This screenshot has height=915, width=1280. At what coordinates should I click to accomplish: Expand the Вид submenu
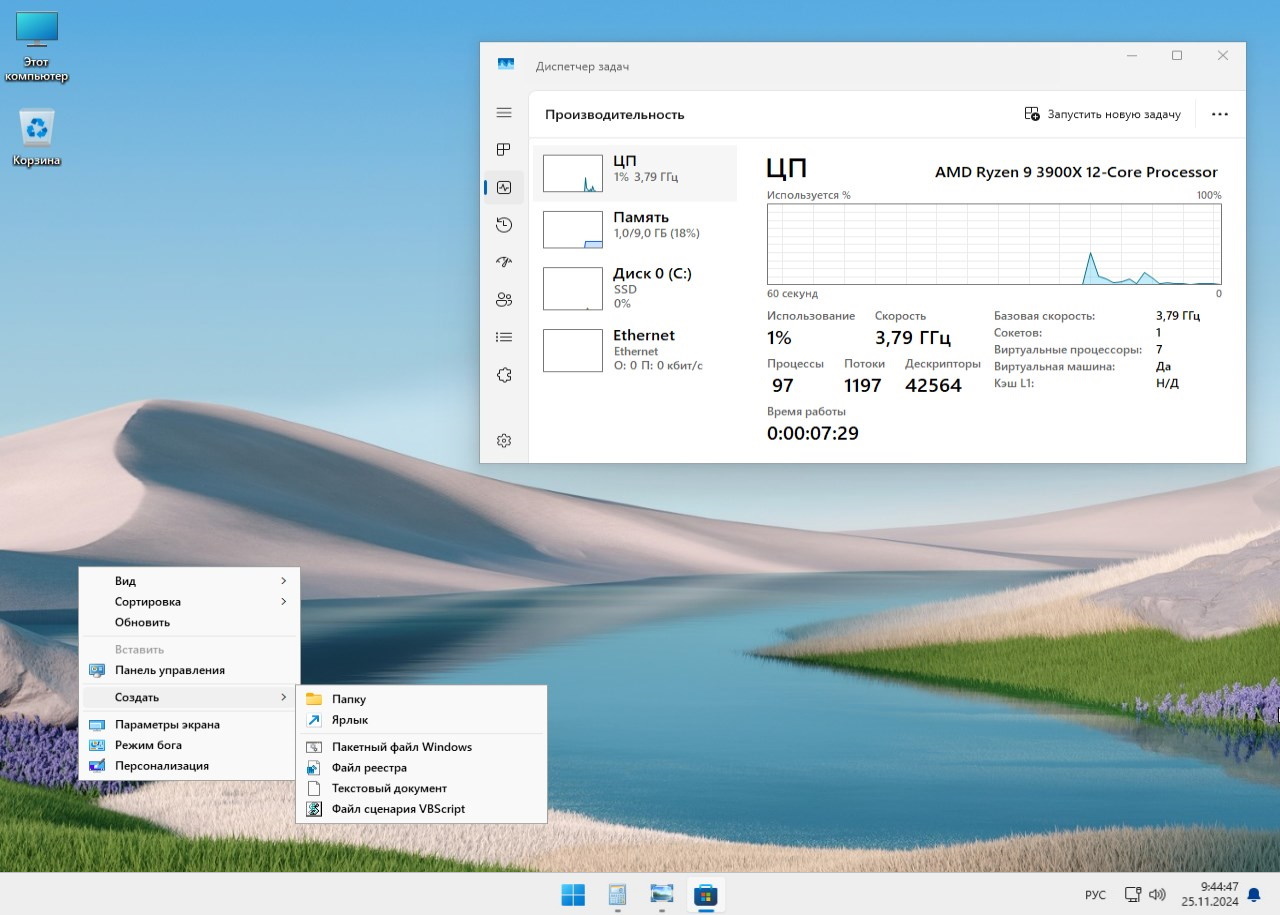click(190, 581)
